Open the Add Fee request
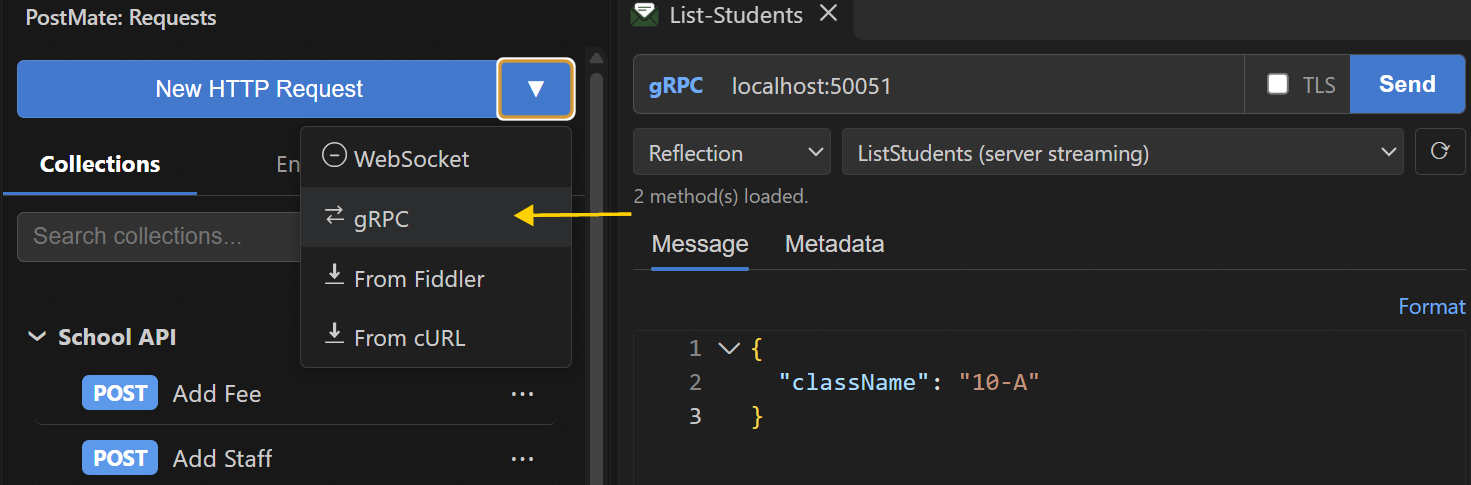This screenshot has width=1471, height=485. tap(217, 394)
